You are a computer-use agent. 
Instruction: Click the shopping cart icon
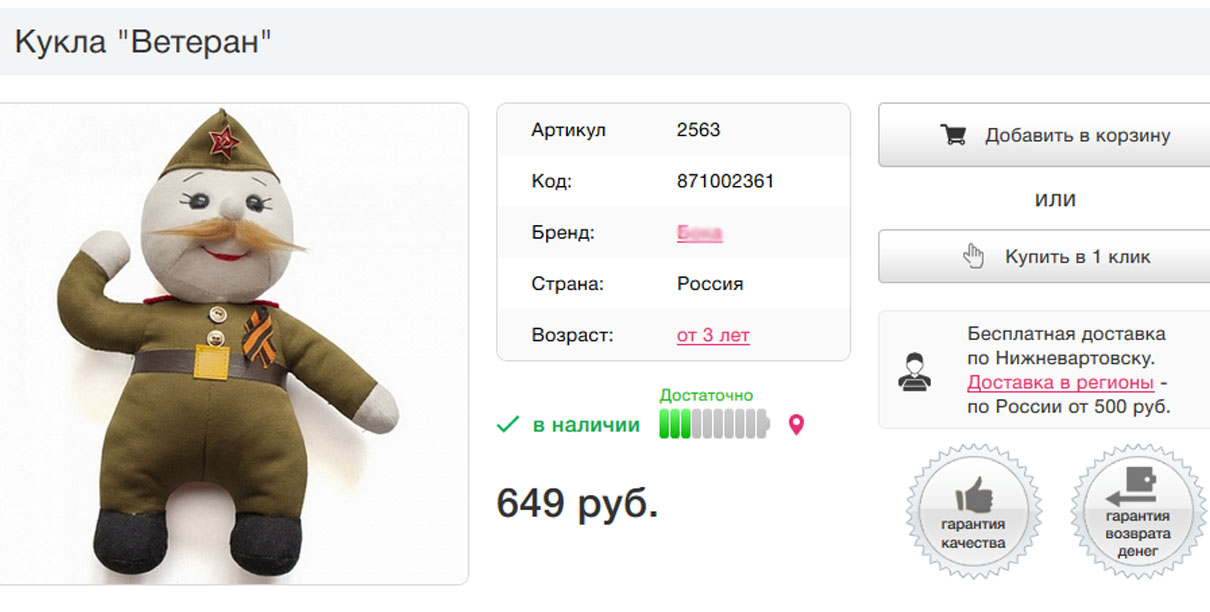tap(953, 135)
